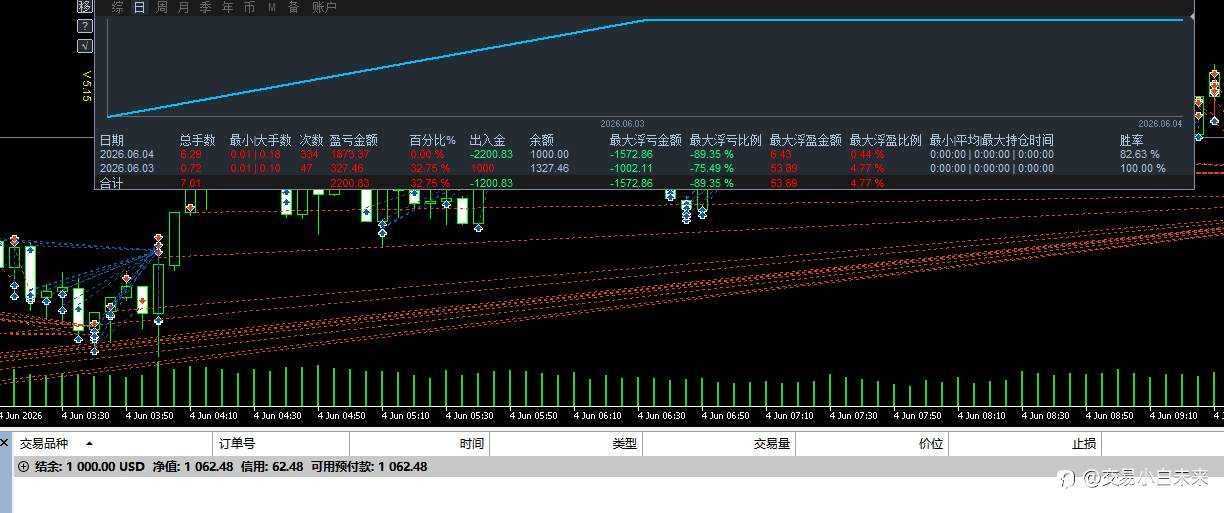Click the 最小|平均|最大持仓时间 header
Screen dimensions: 1224x513
click(x=991, y=141)
